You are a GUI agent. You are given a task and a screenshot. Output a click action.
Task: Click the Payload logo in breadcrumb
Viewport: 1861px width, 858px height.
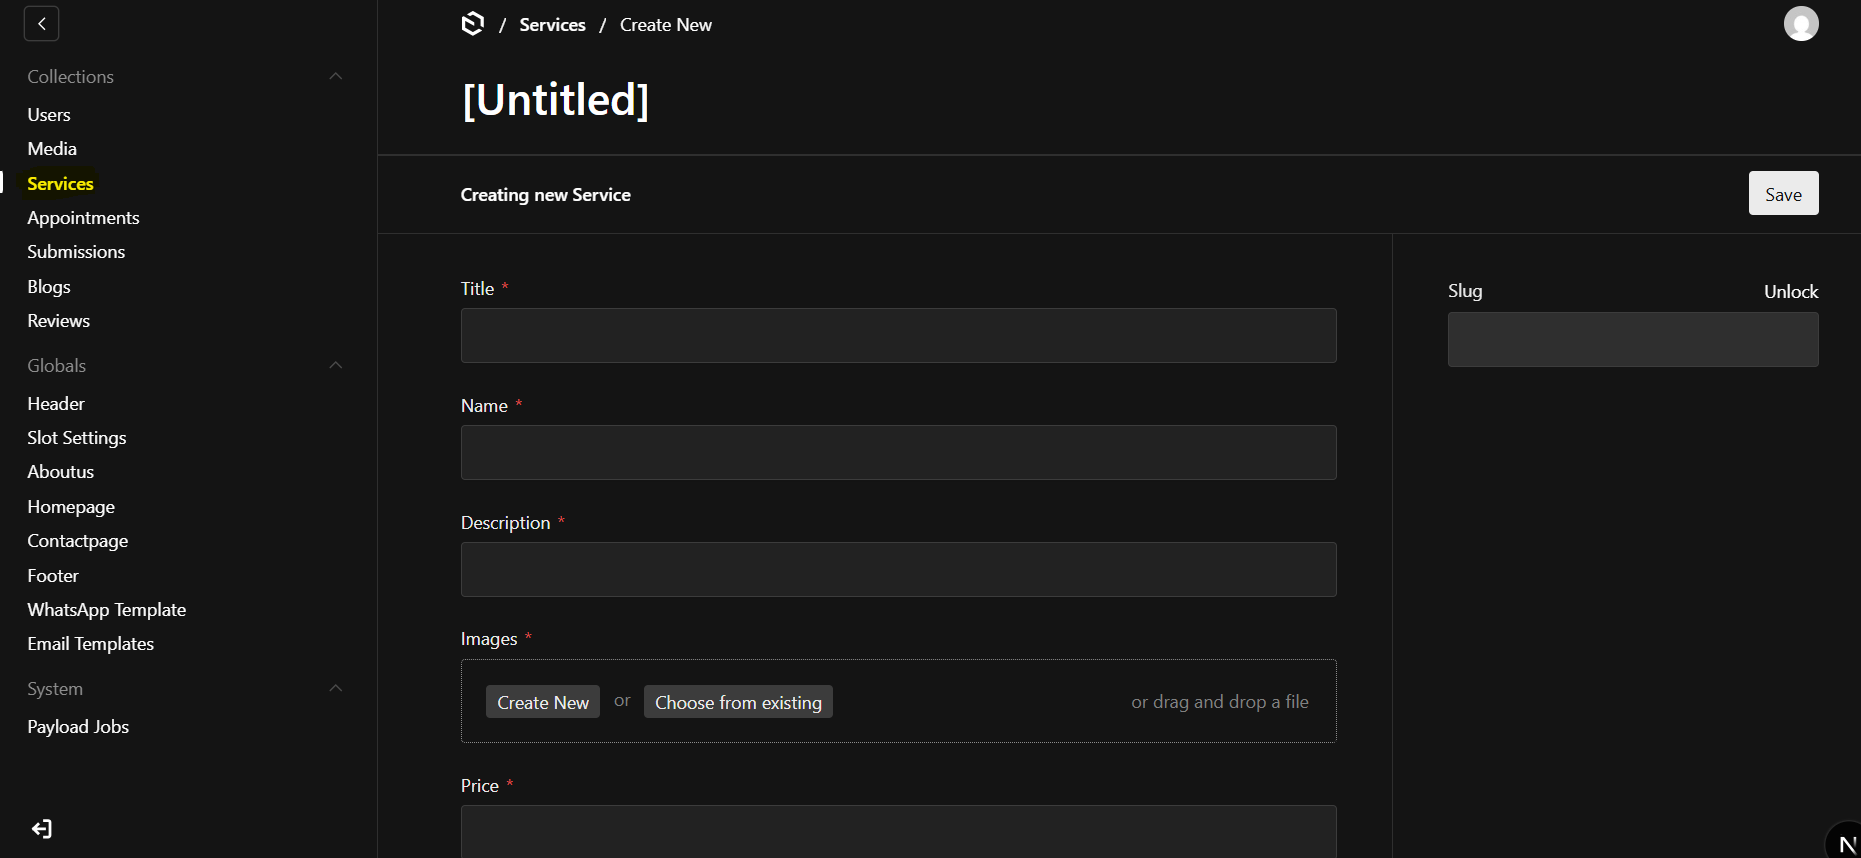[473, 24]
